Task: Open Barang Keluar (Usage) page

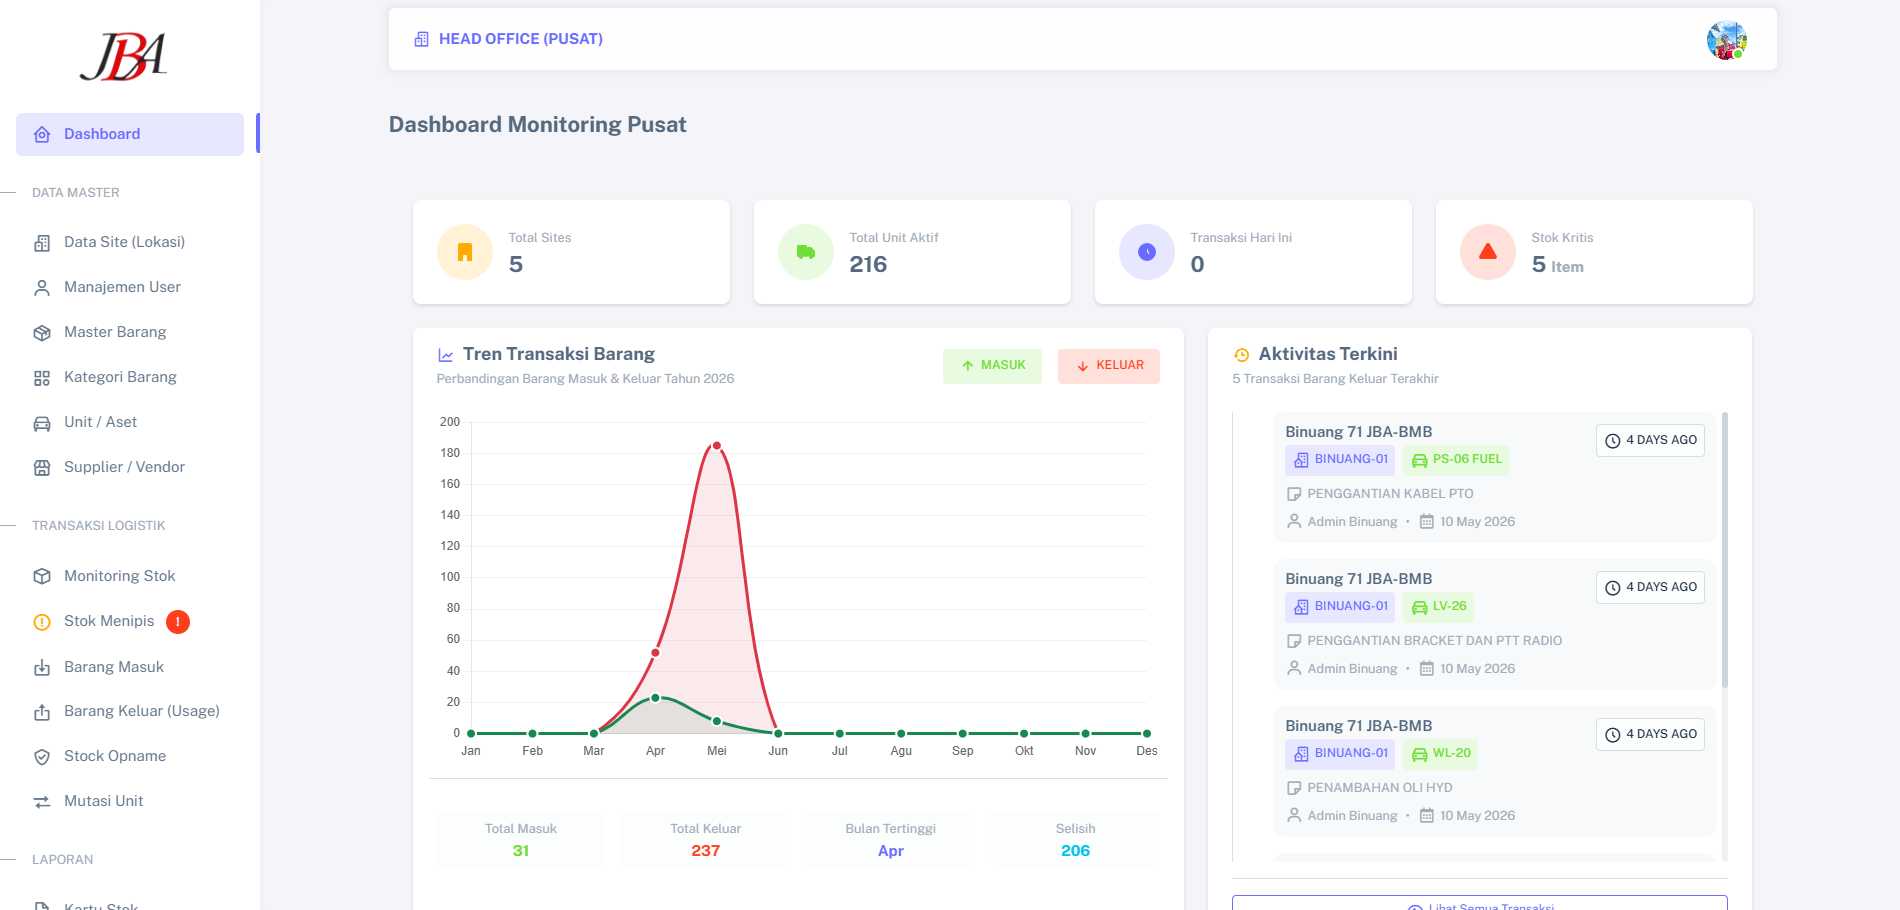Action: coord(142,711)
